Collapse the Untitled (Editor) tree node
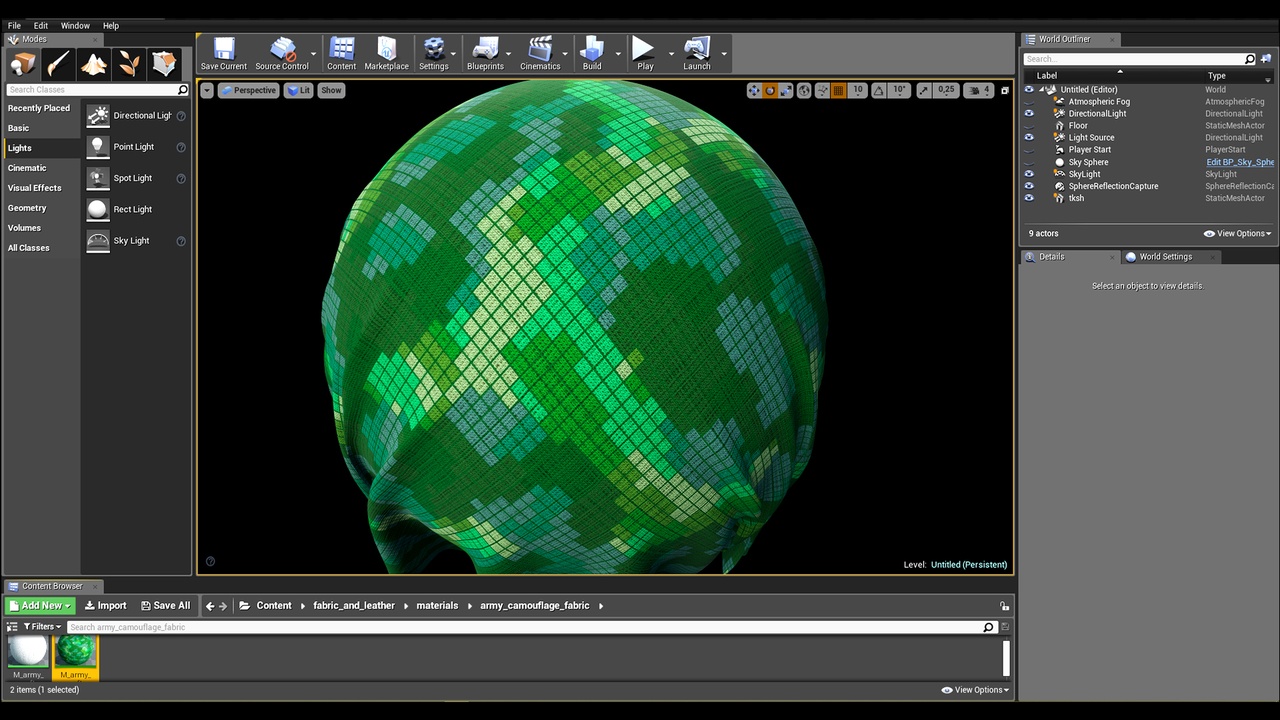 [1041, 90]
